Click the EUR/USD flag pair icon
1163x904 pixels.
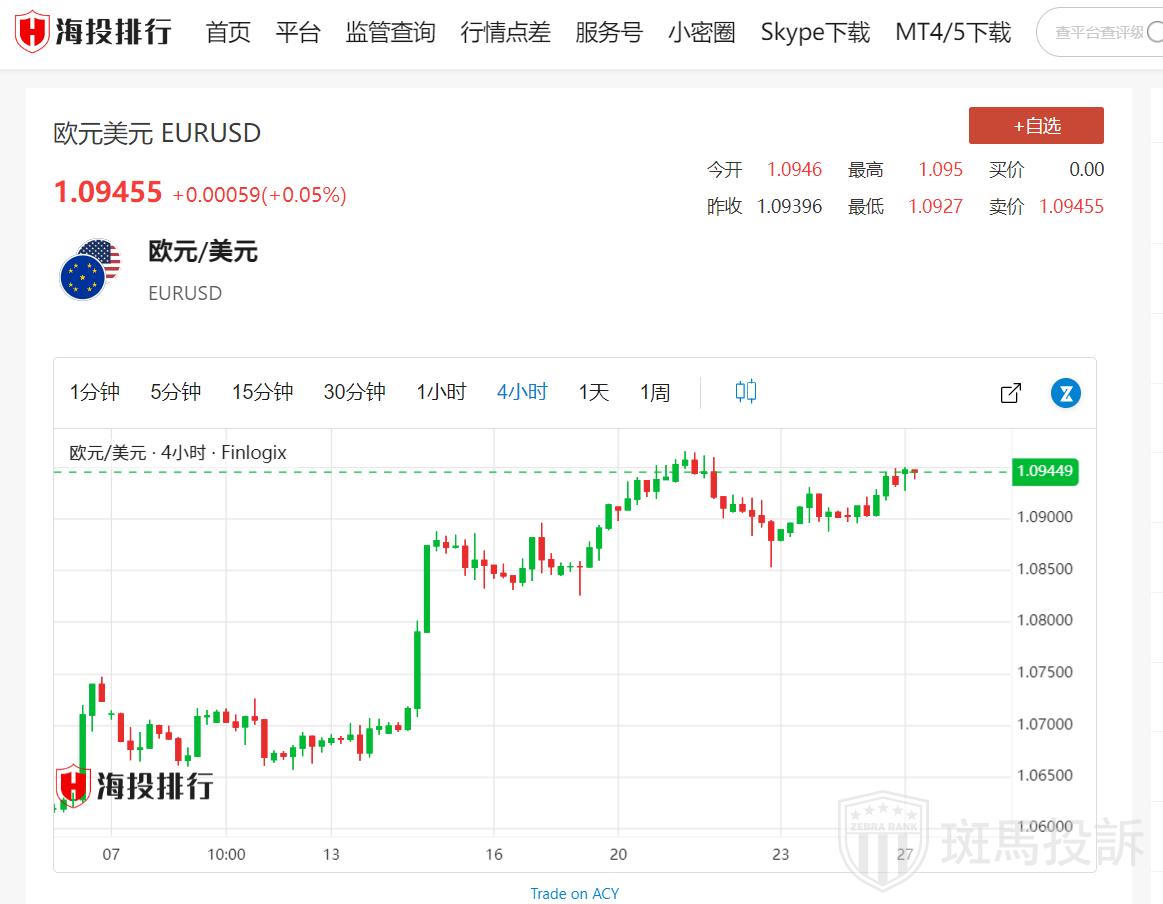(x=89, y=269)
